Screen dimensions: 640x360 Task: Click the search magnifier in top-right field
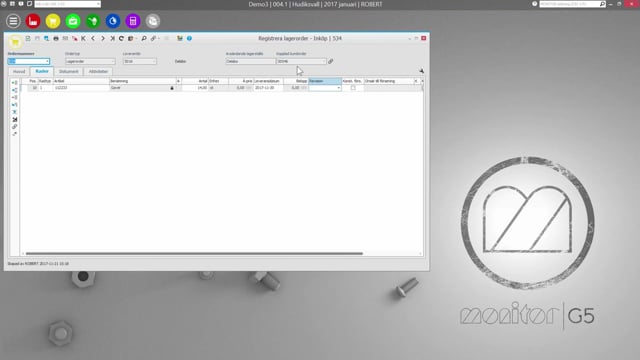[602, 4]
